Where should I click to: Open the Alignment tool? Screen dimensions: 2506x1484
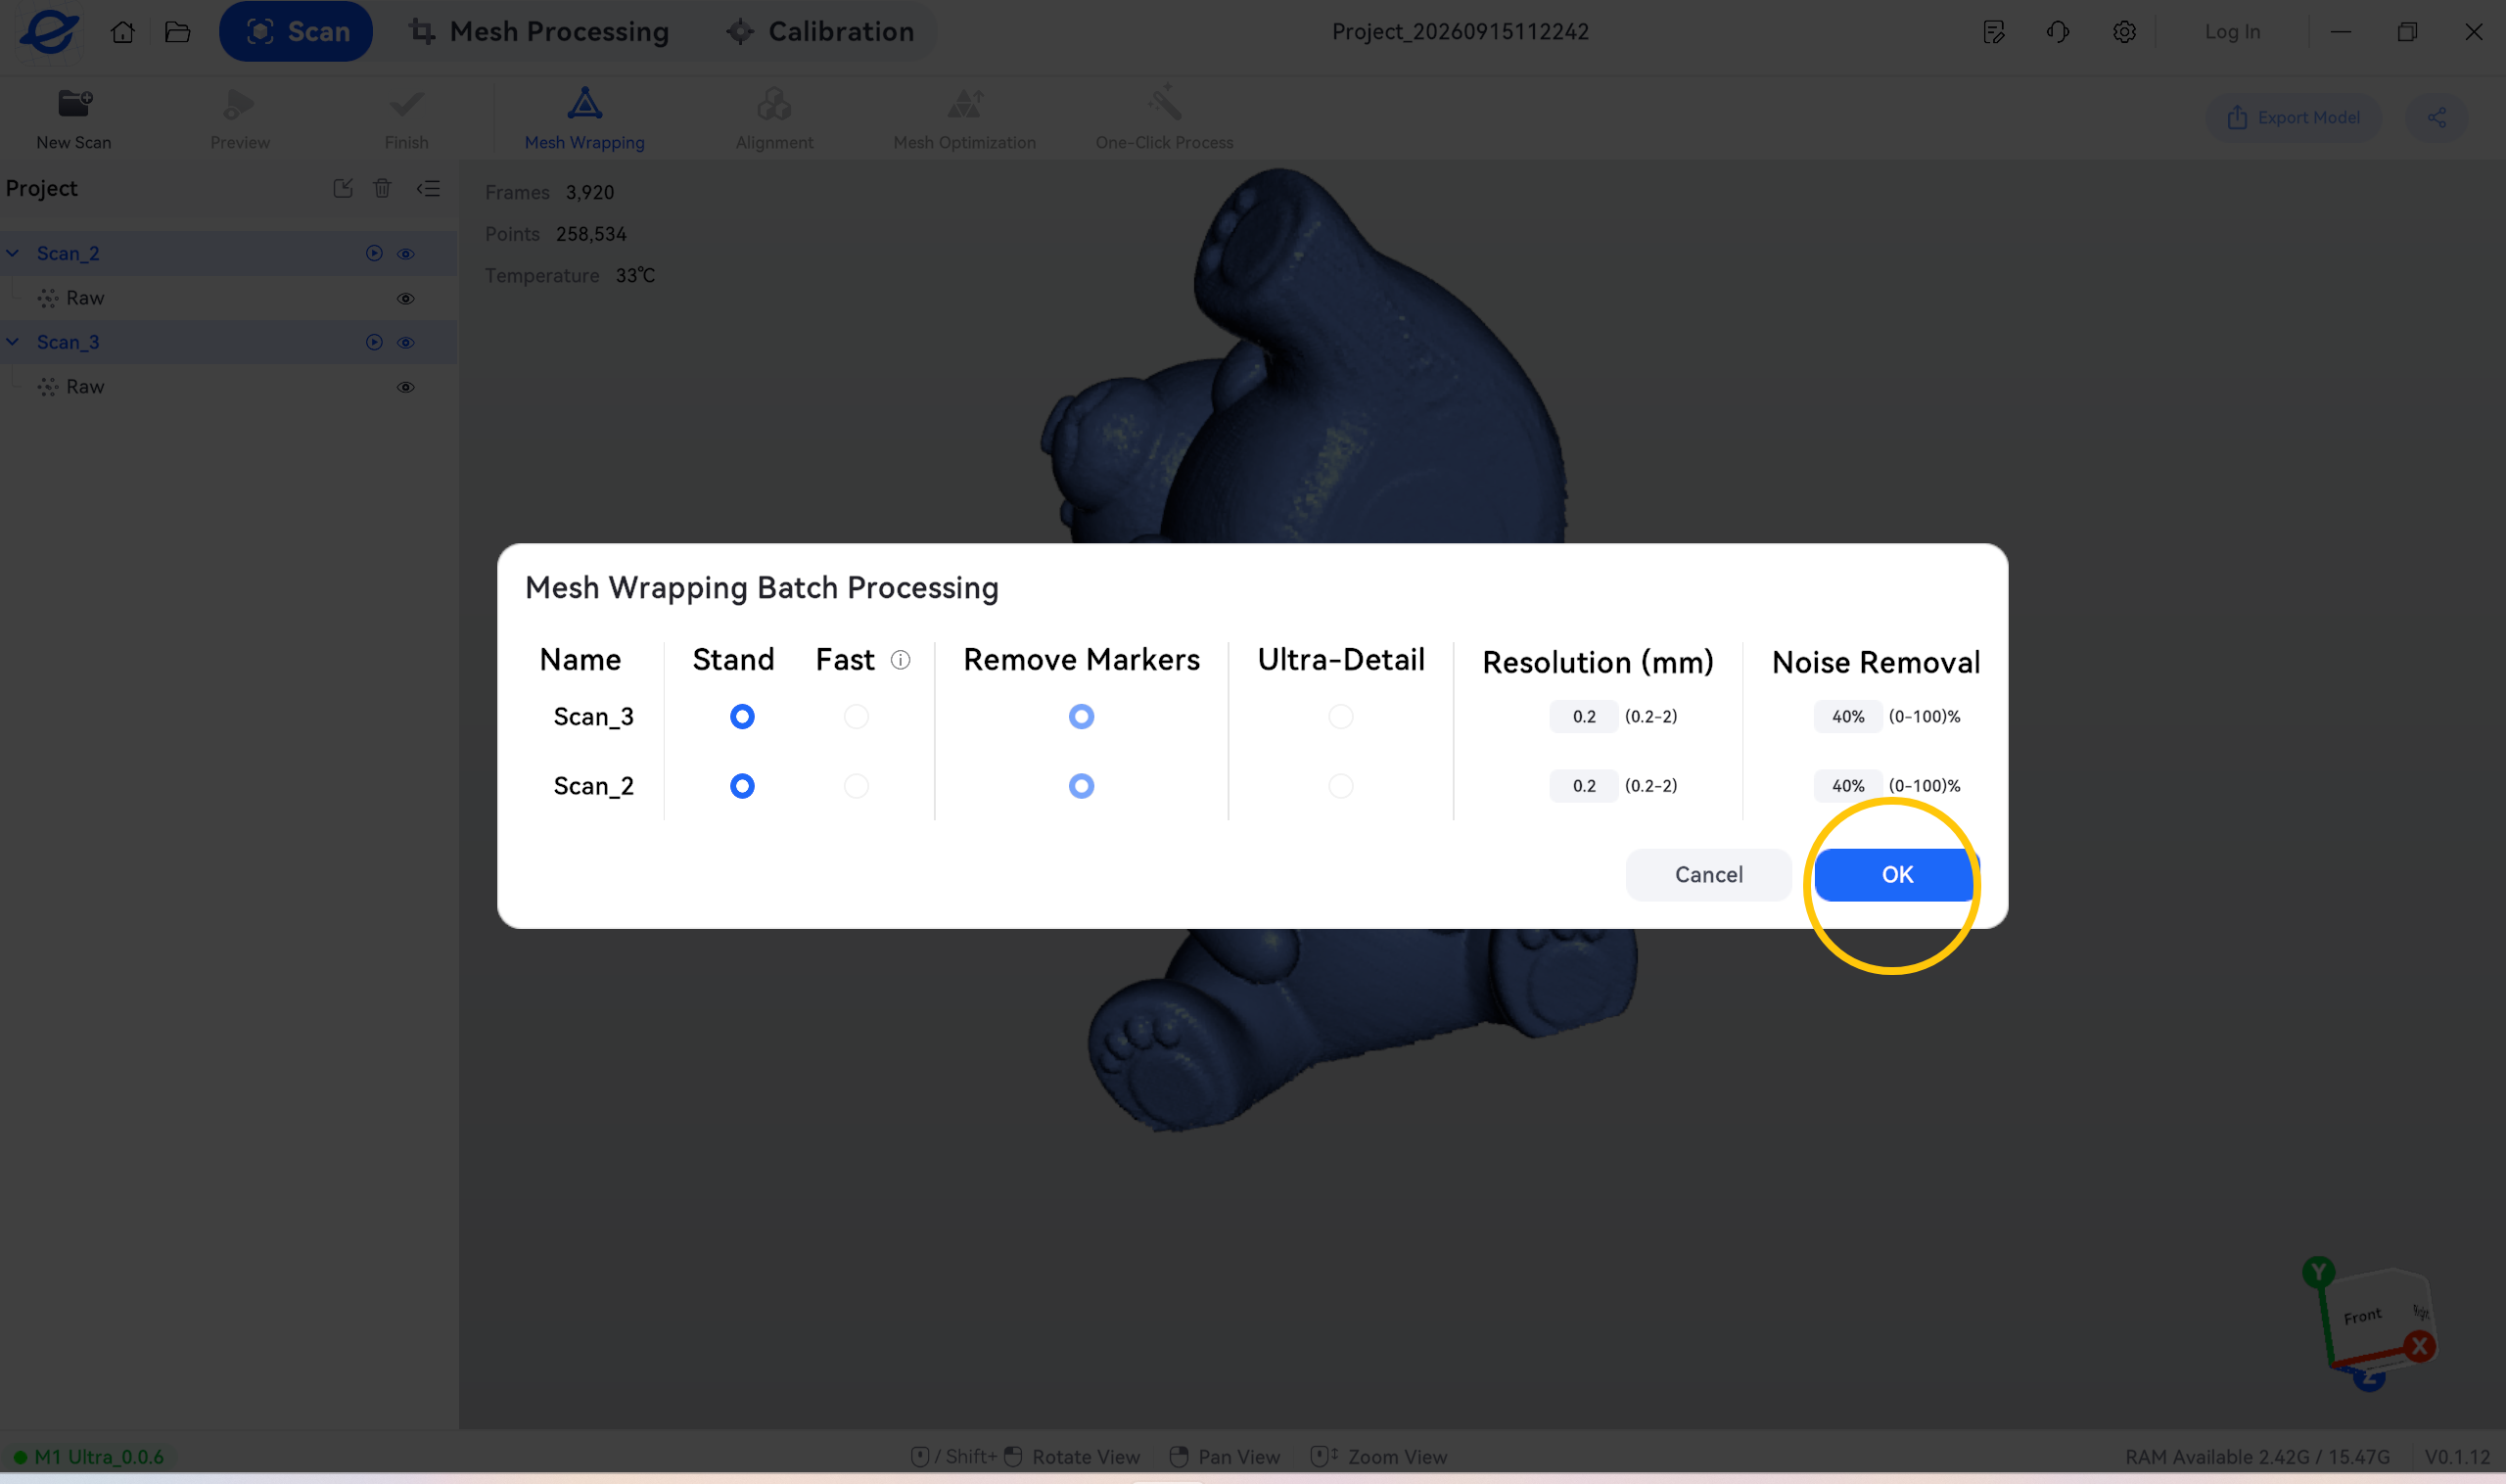(x=774, y=118)
